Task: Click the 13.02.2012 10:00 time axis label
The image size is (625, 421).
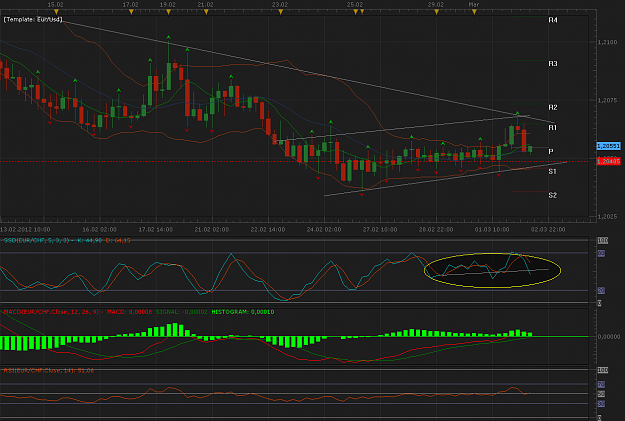Action: 25,230
